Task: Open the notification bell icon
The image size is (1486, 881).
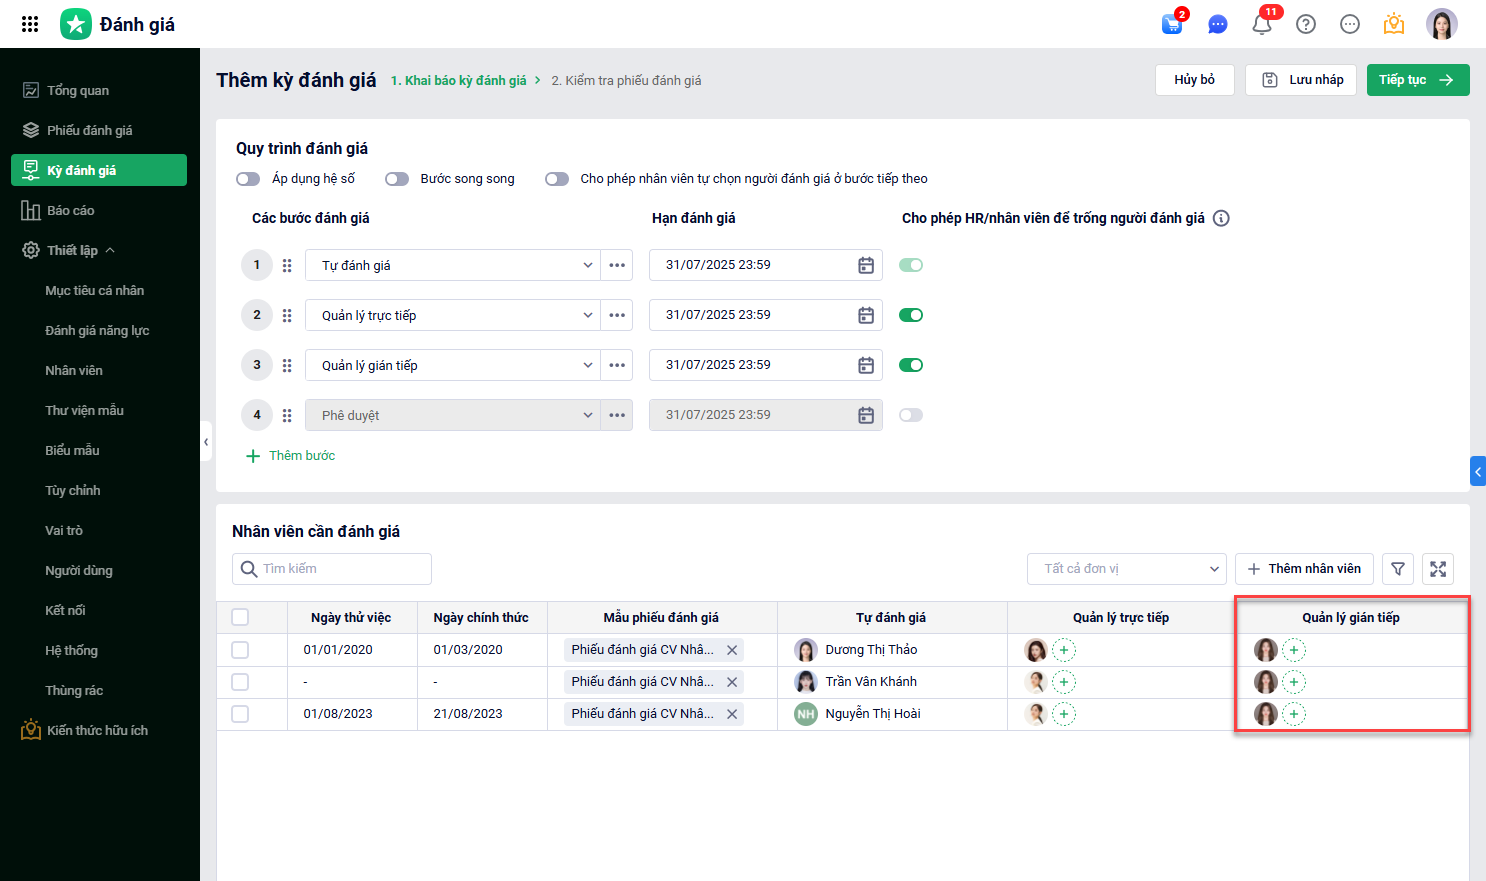Action: [x=1262, y=24]
